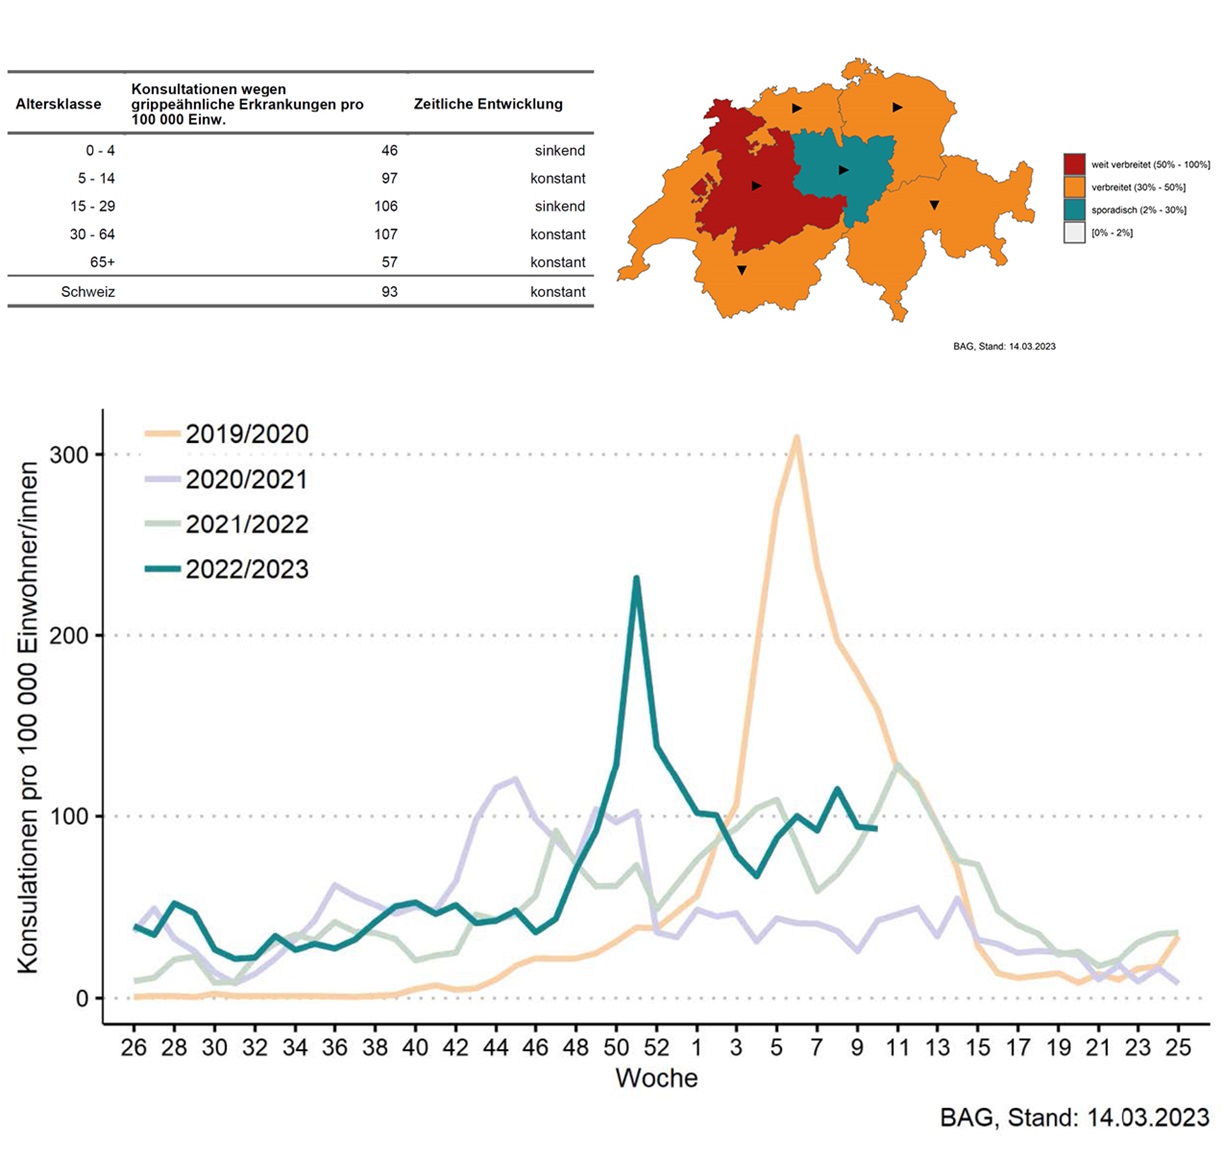
Task: Select the teal 'sporadisch' legend swatch
Action: click(x=1074, y=210)
